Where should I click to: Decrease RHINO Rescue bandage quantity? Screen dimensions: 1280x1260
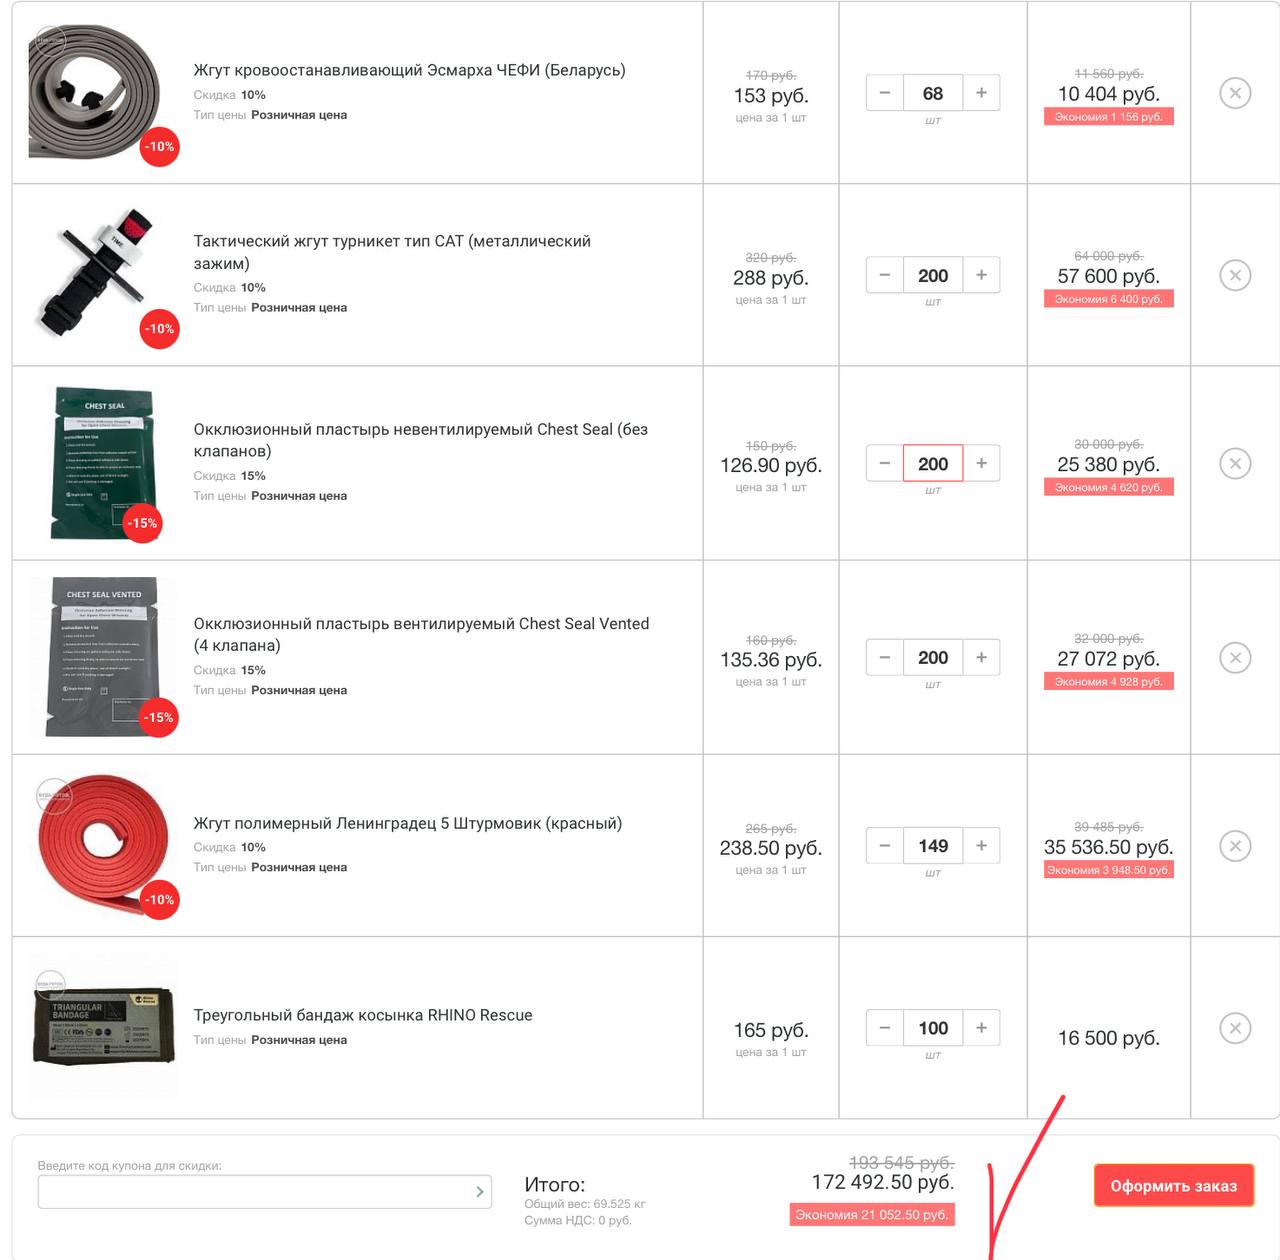[x=885, y=1028]
